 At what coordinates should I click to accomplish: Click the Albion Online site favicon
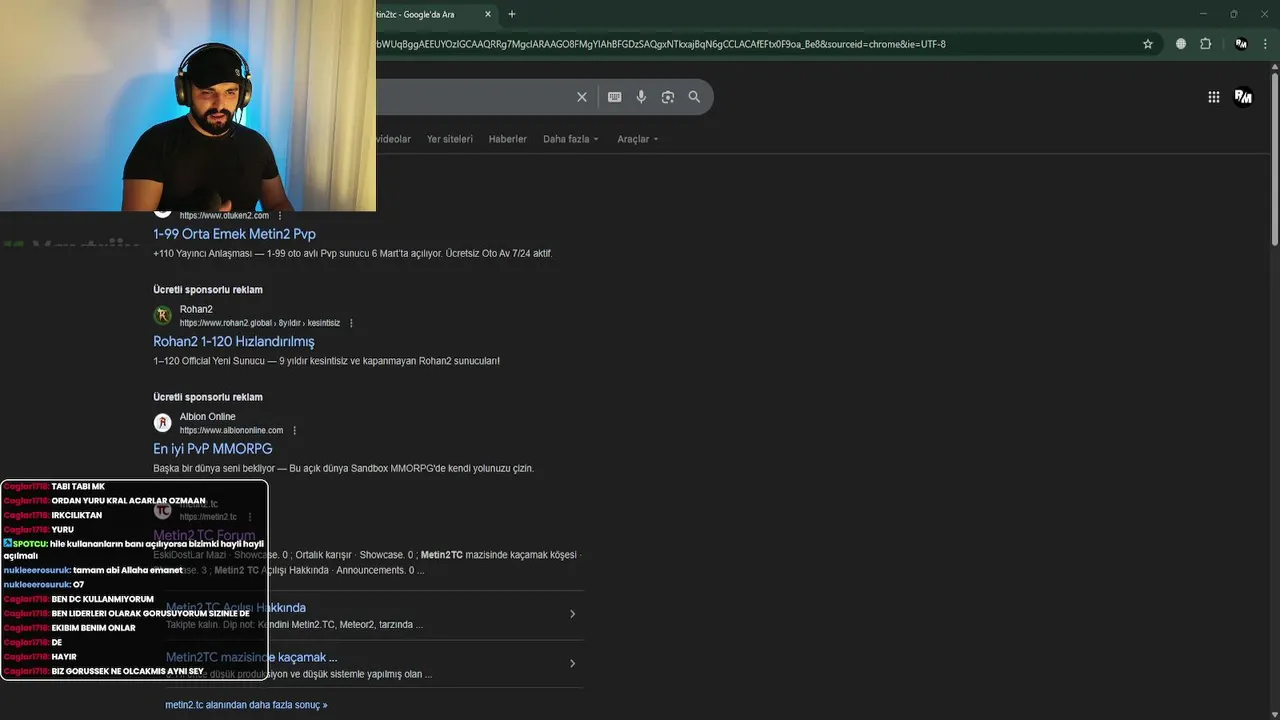[162, 423]
